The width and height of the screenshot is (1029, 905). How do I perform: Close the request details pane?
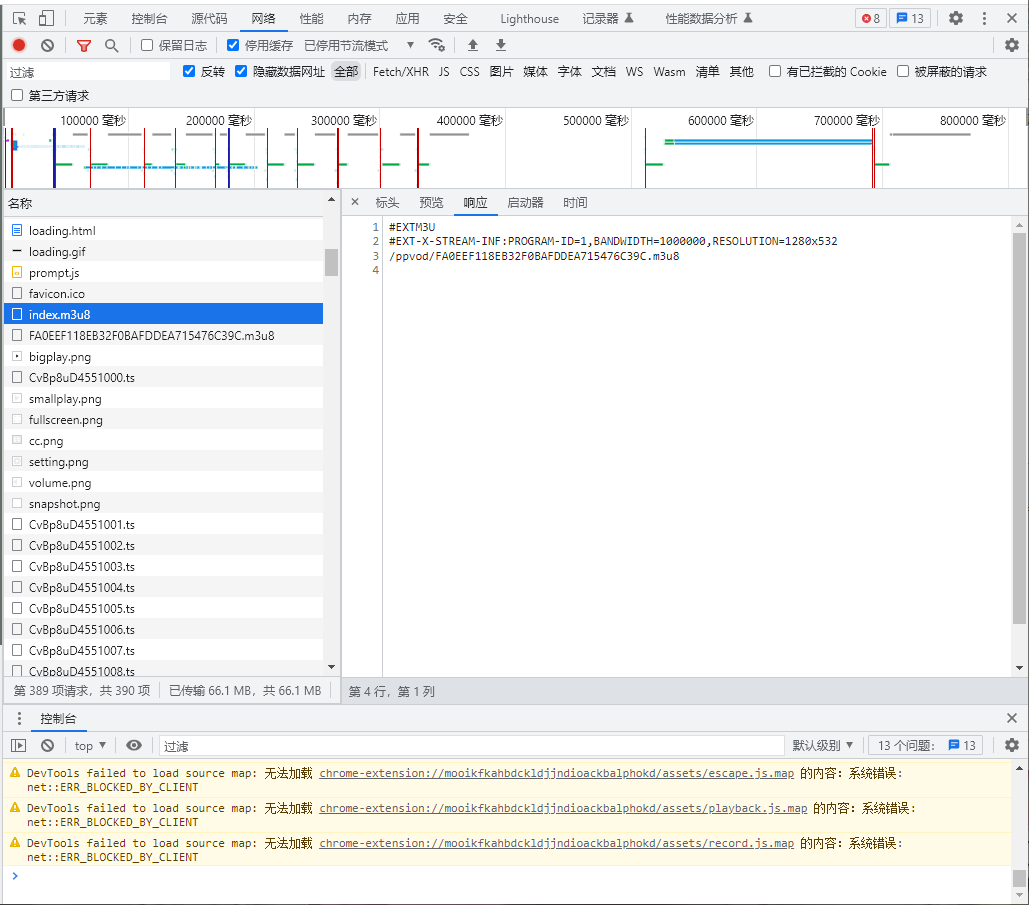coord(355,202)
